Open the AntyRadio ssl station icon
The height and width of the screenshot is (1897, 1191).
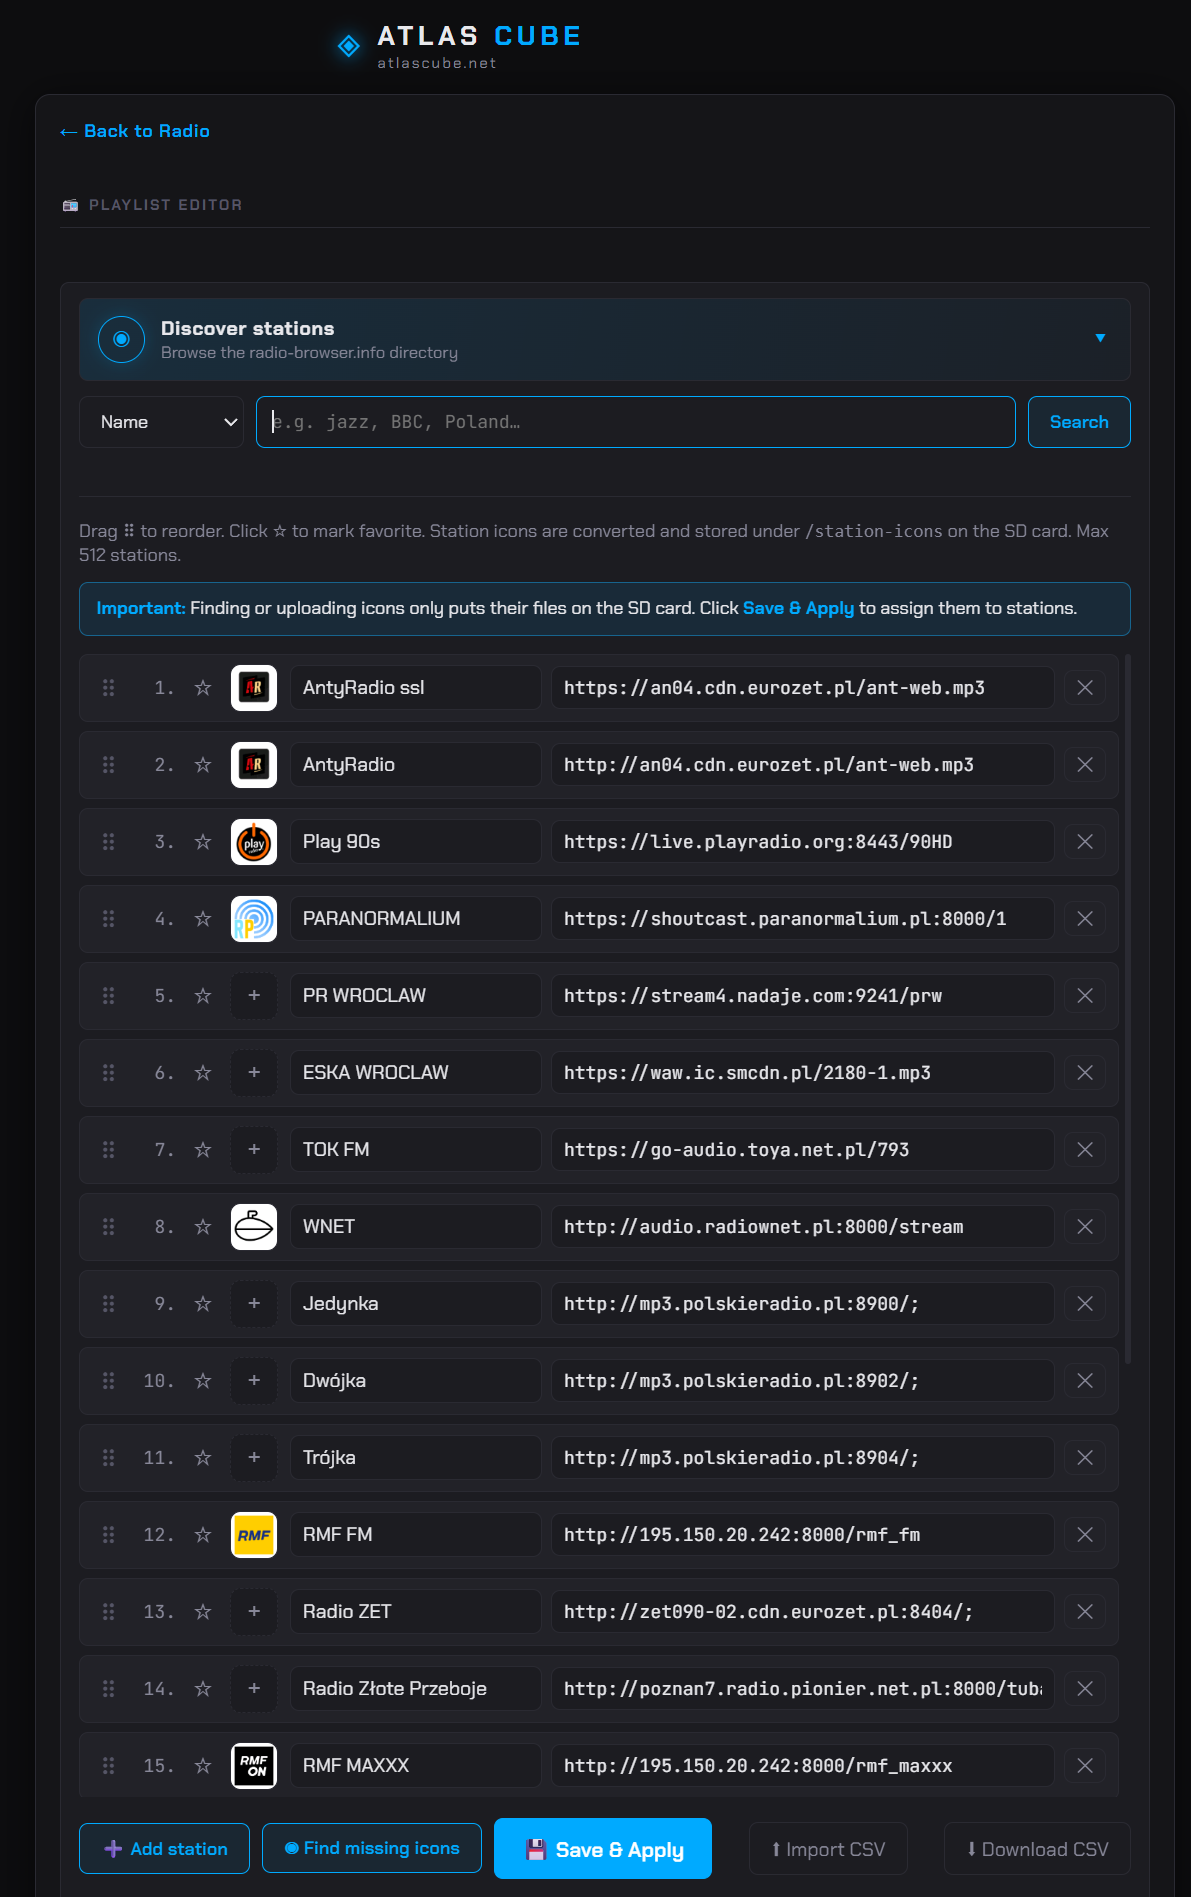click(x=254, y=688)
